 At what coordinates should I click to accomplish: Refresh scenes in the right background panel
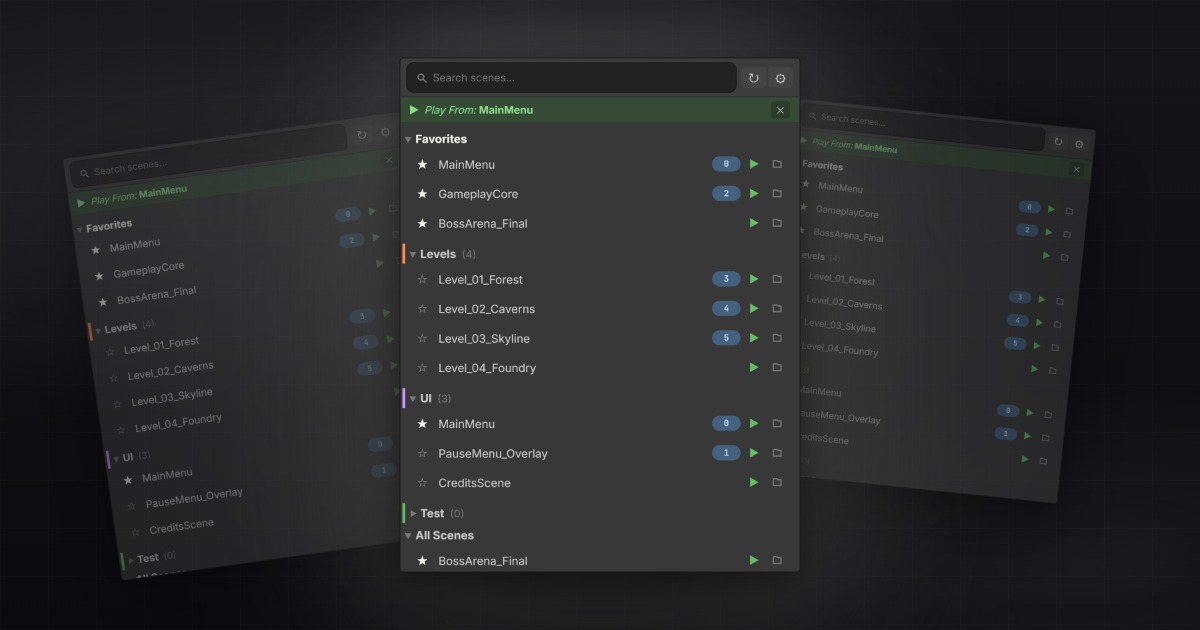[1058, 141]
